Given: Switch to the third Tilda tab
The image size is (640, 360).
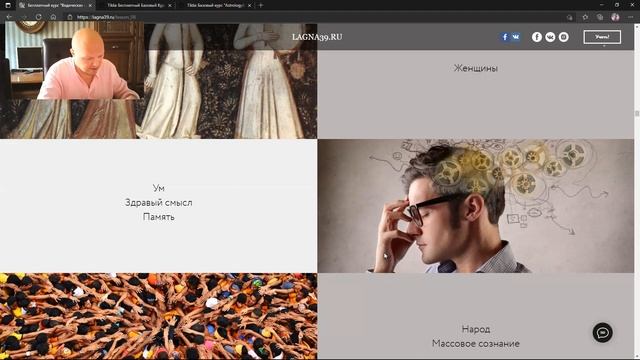Looking at the screenshot, I should coord(216,5).
